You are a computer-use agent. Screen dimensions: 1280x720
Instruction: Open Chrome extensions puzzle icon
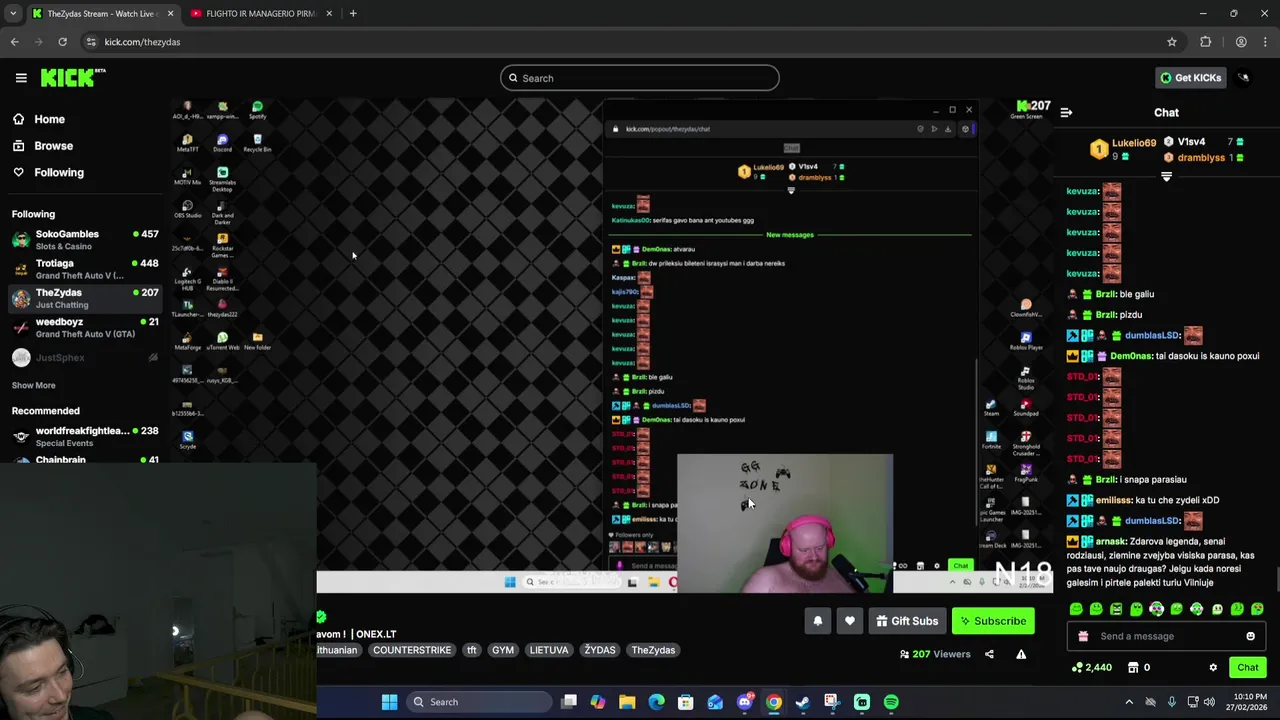tap(1206, 42)
